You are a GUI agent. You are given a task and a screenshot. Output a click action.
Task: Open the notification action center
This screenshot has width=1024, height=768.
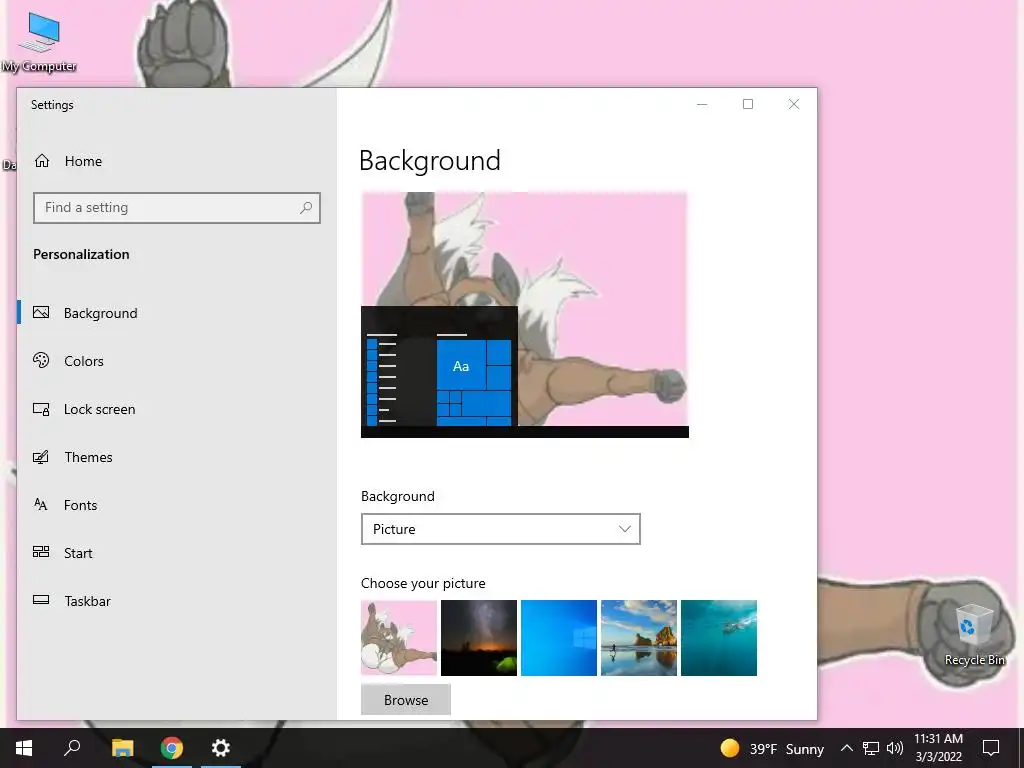point(991,748)
